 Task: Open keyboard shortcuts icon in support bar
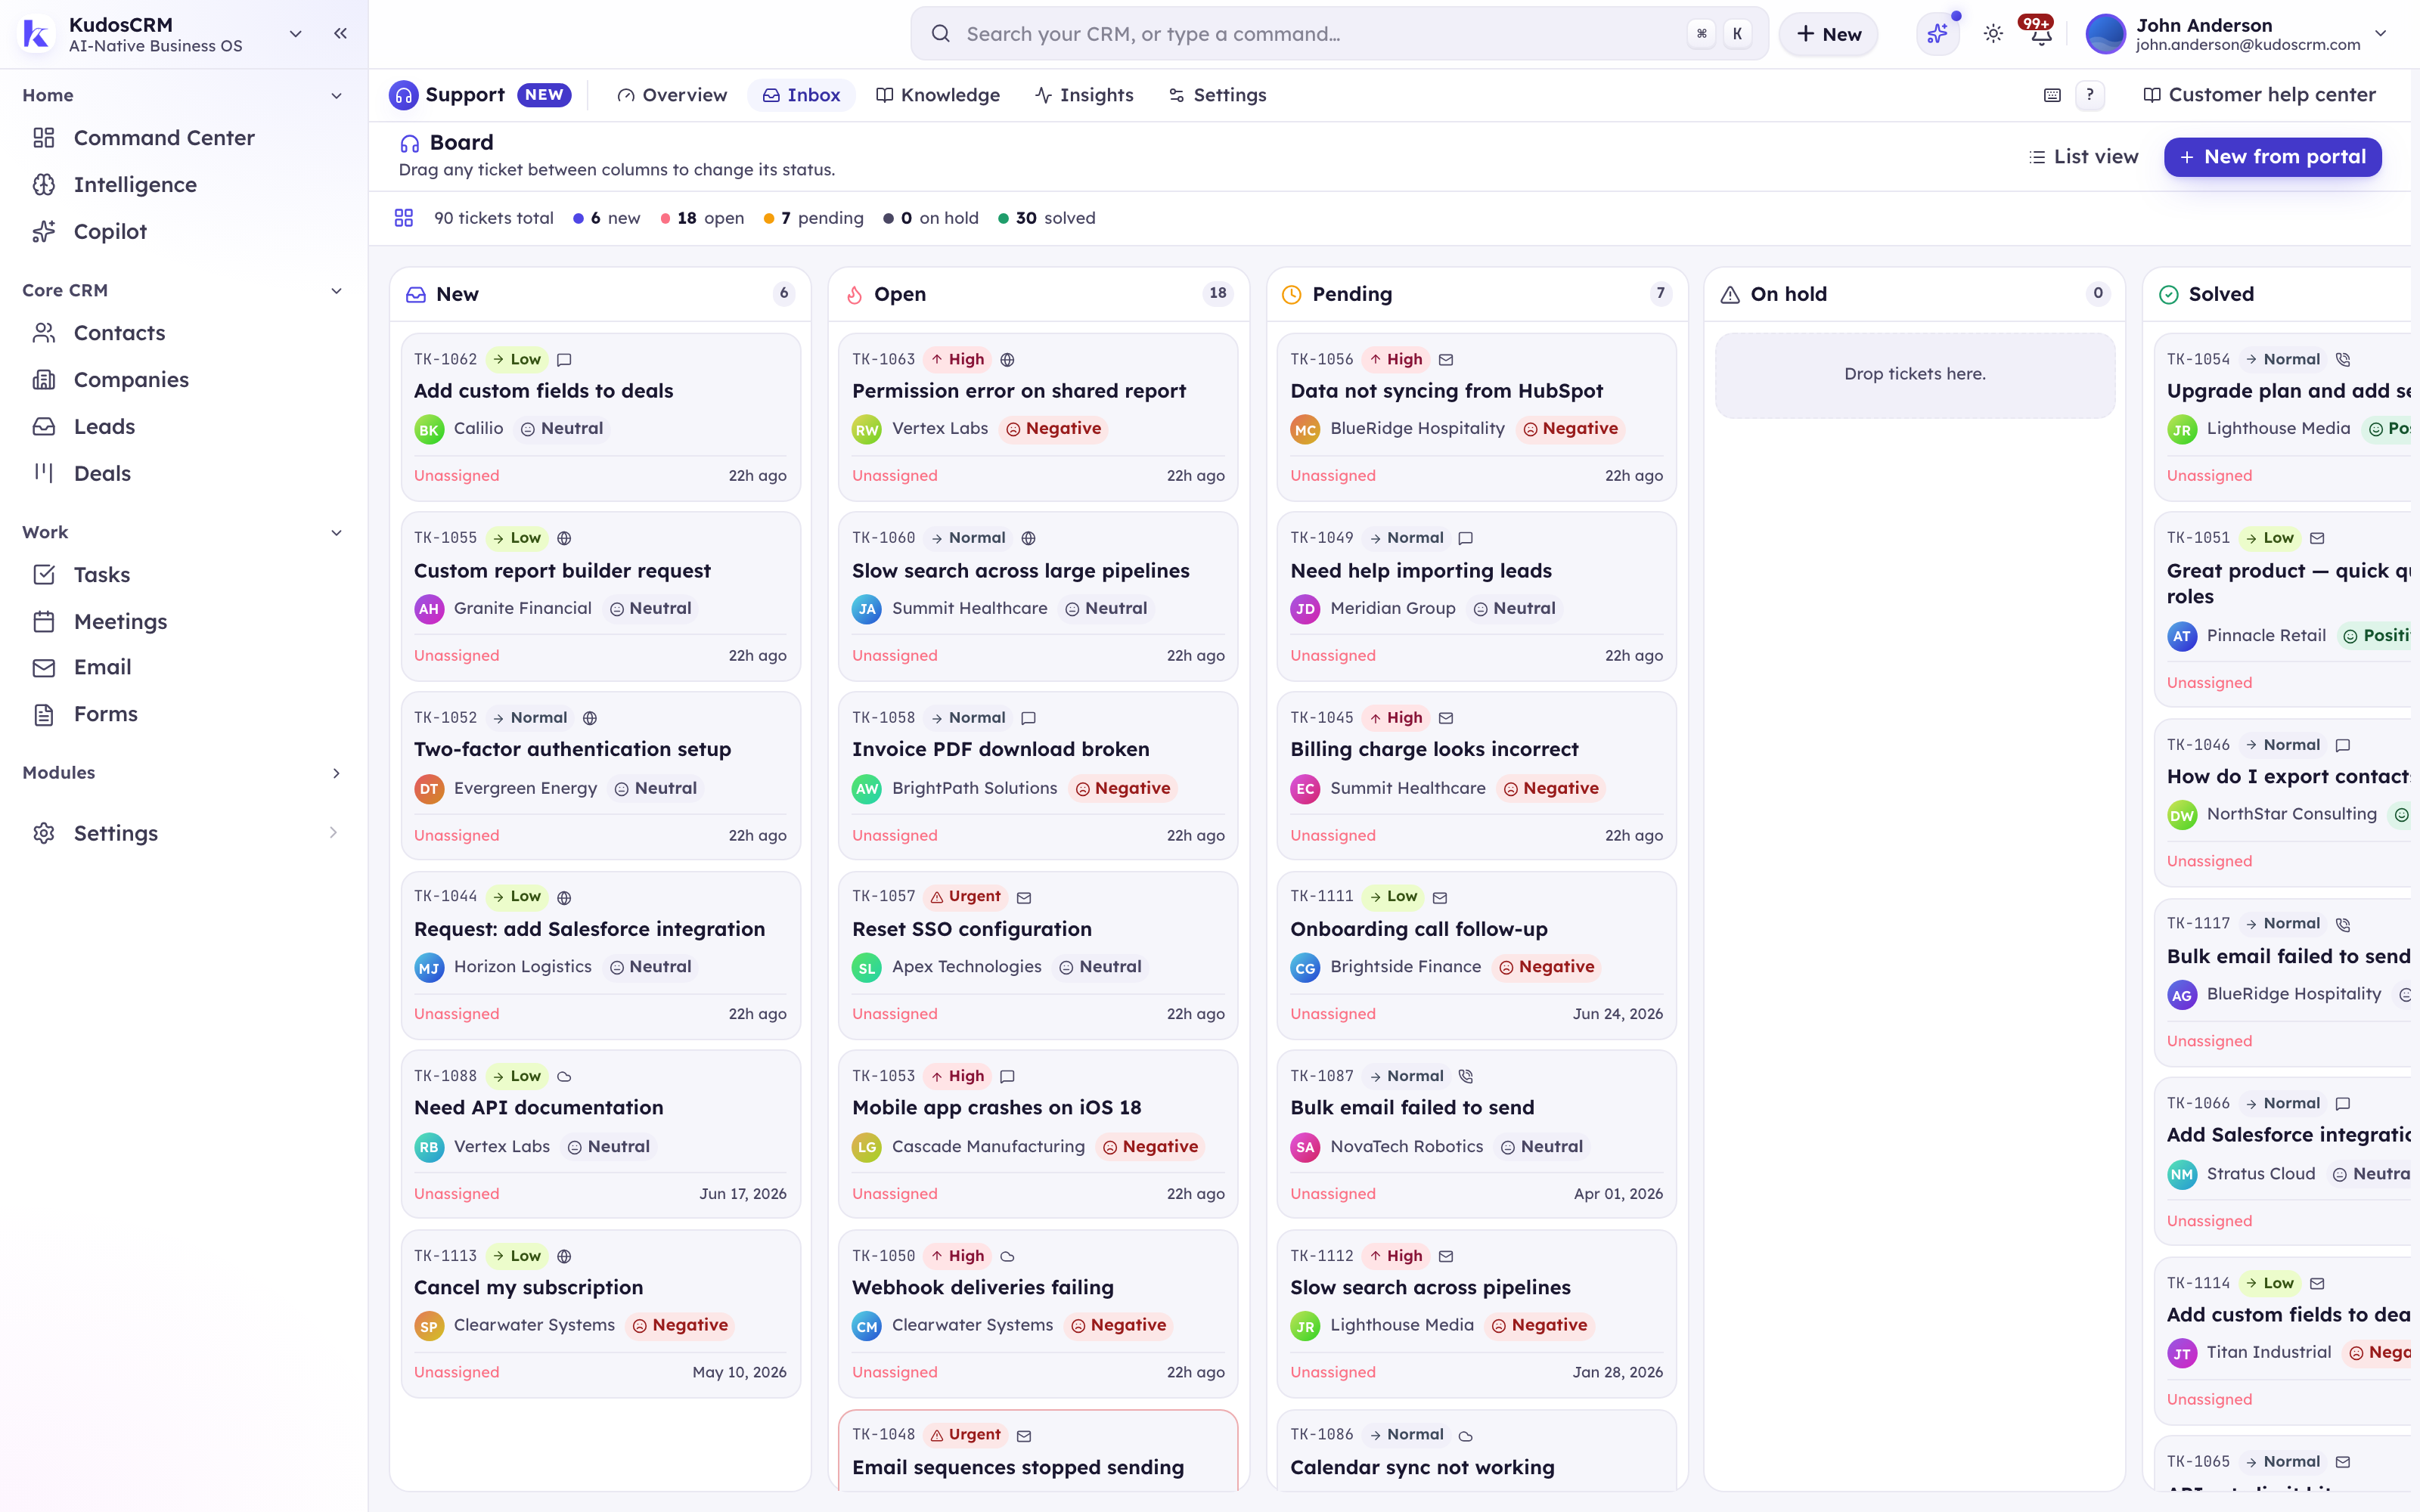click(2052, 95)
